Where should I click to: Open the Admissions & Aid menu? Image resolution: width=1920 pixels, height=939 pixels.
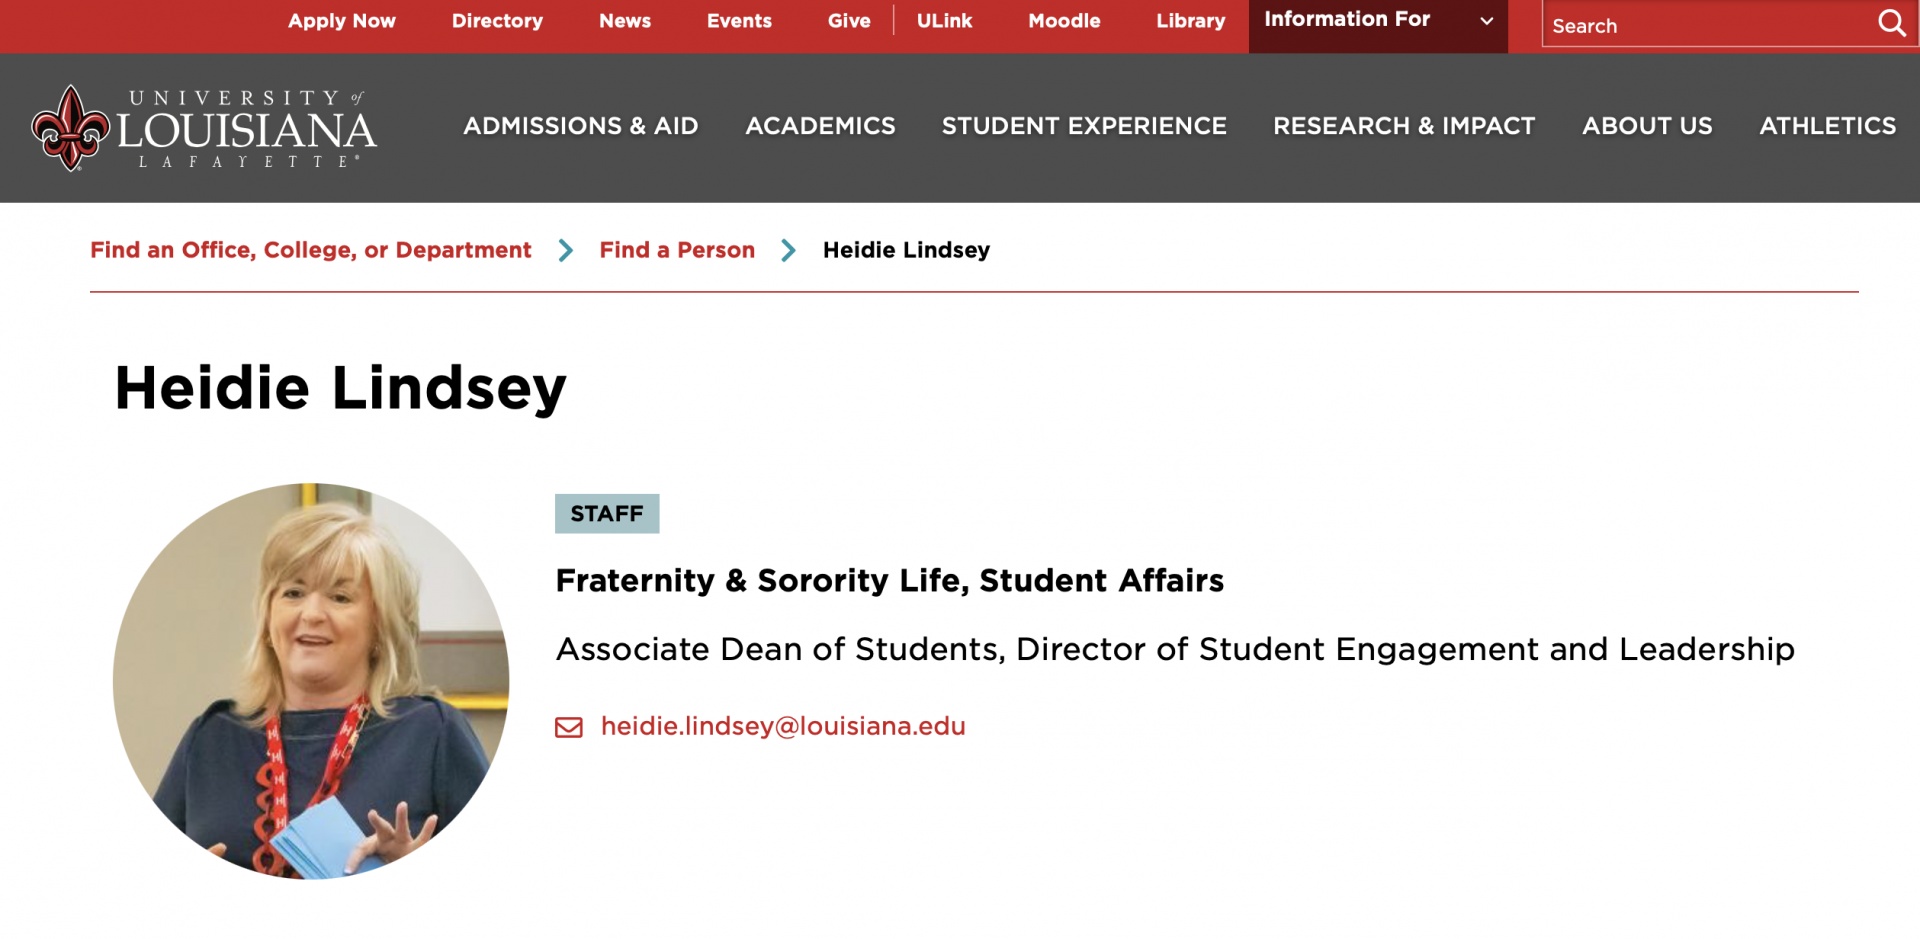click(x=580, y=126)
